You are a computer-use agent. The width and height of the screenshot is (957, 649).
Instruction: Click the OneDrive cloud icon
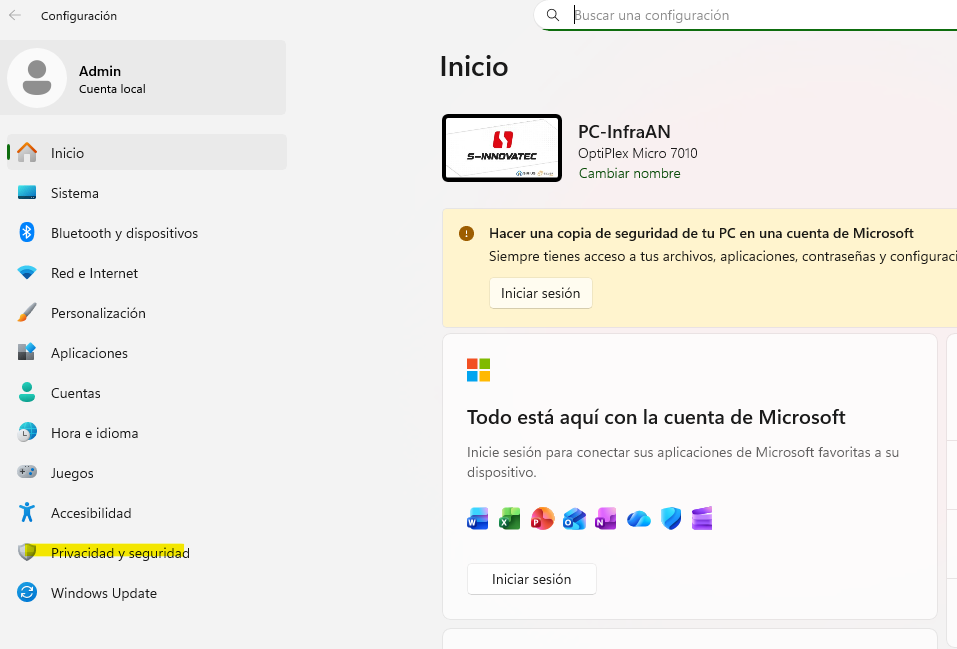pyautogui.click(x=638, y=519)
